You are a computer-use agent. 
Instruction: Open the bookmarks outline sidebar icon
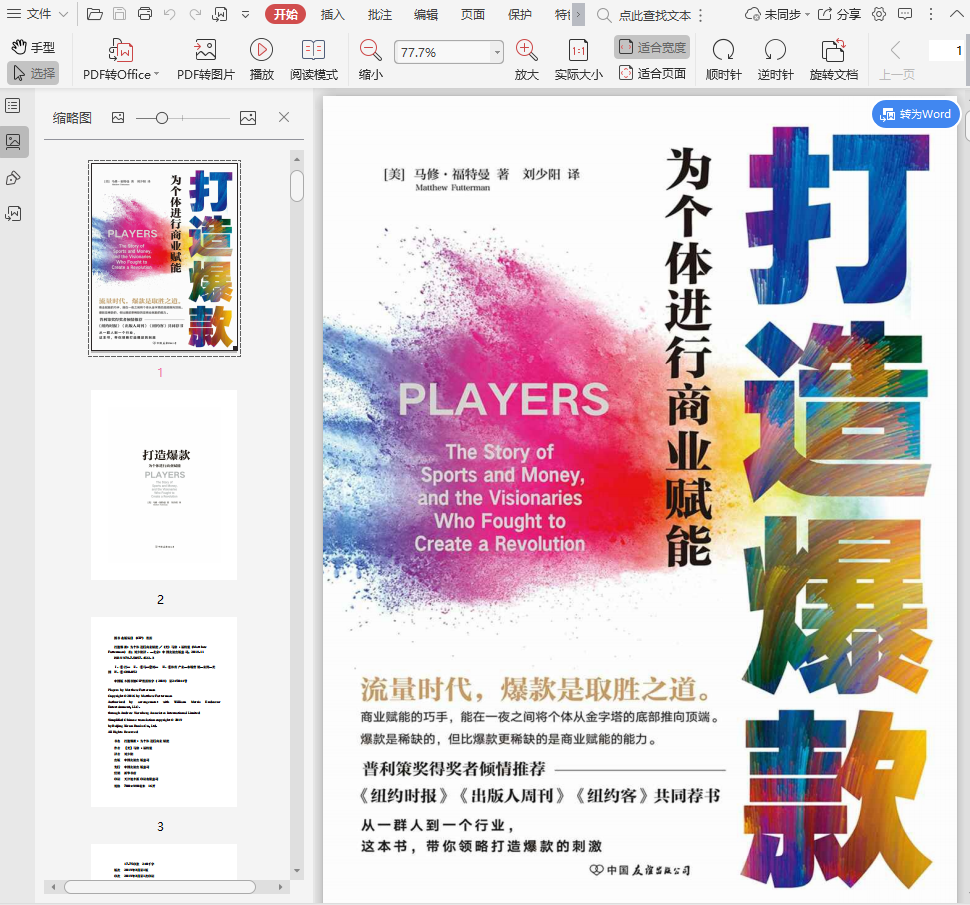pyautogui.click(x=13, y=106)
